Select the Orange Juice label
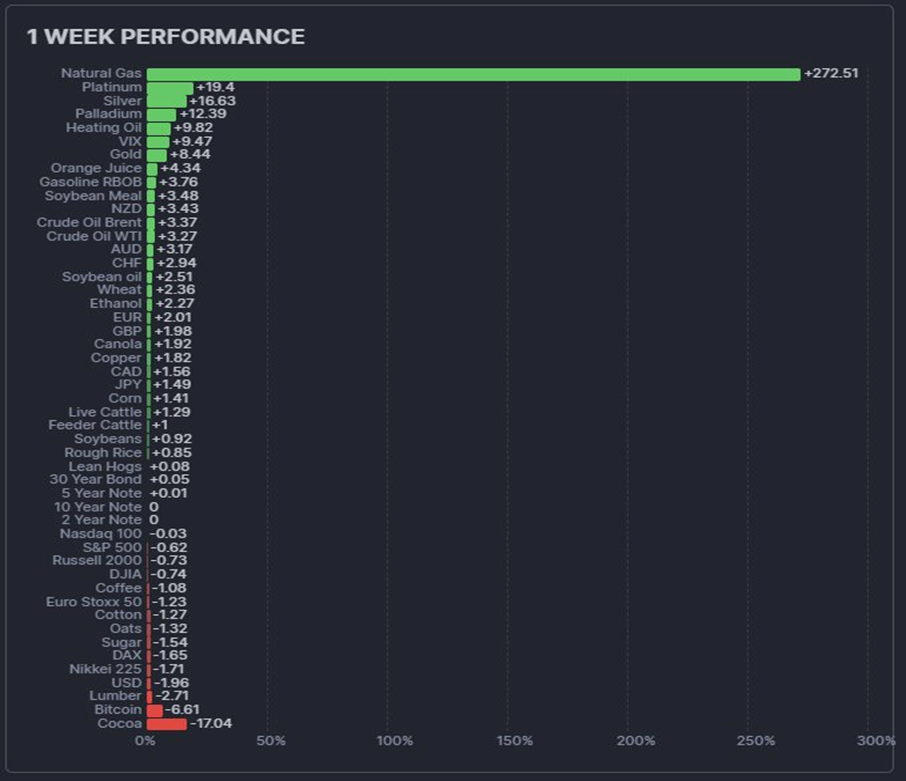 pos(97,169)
